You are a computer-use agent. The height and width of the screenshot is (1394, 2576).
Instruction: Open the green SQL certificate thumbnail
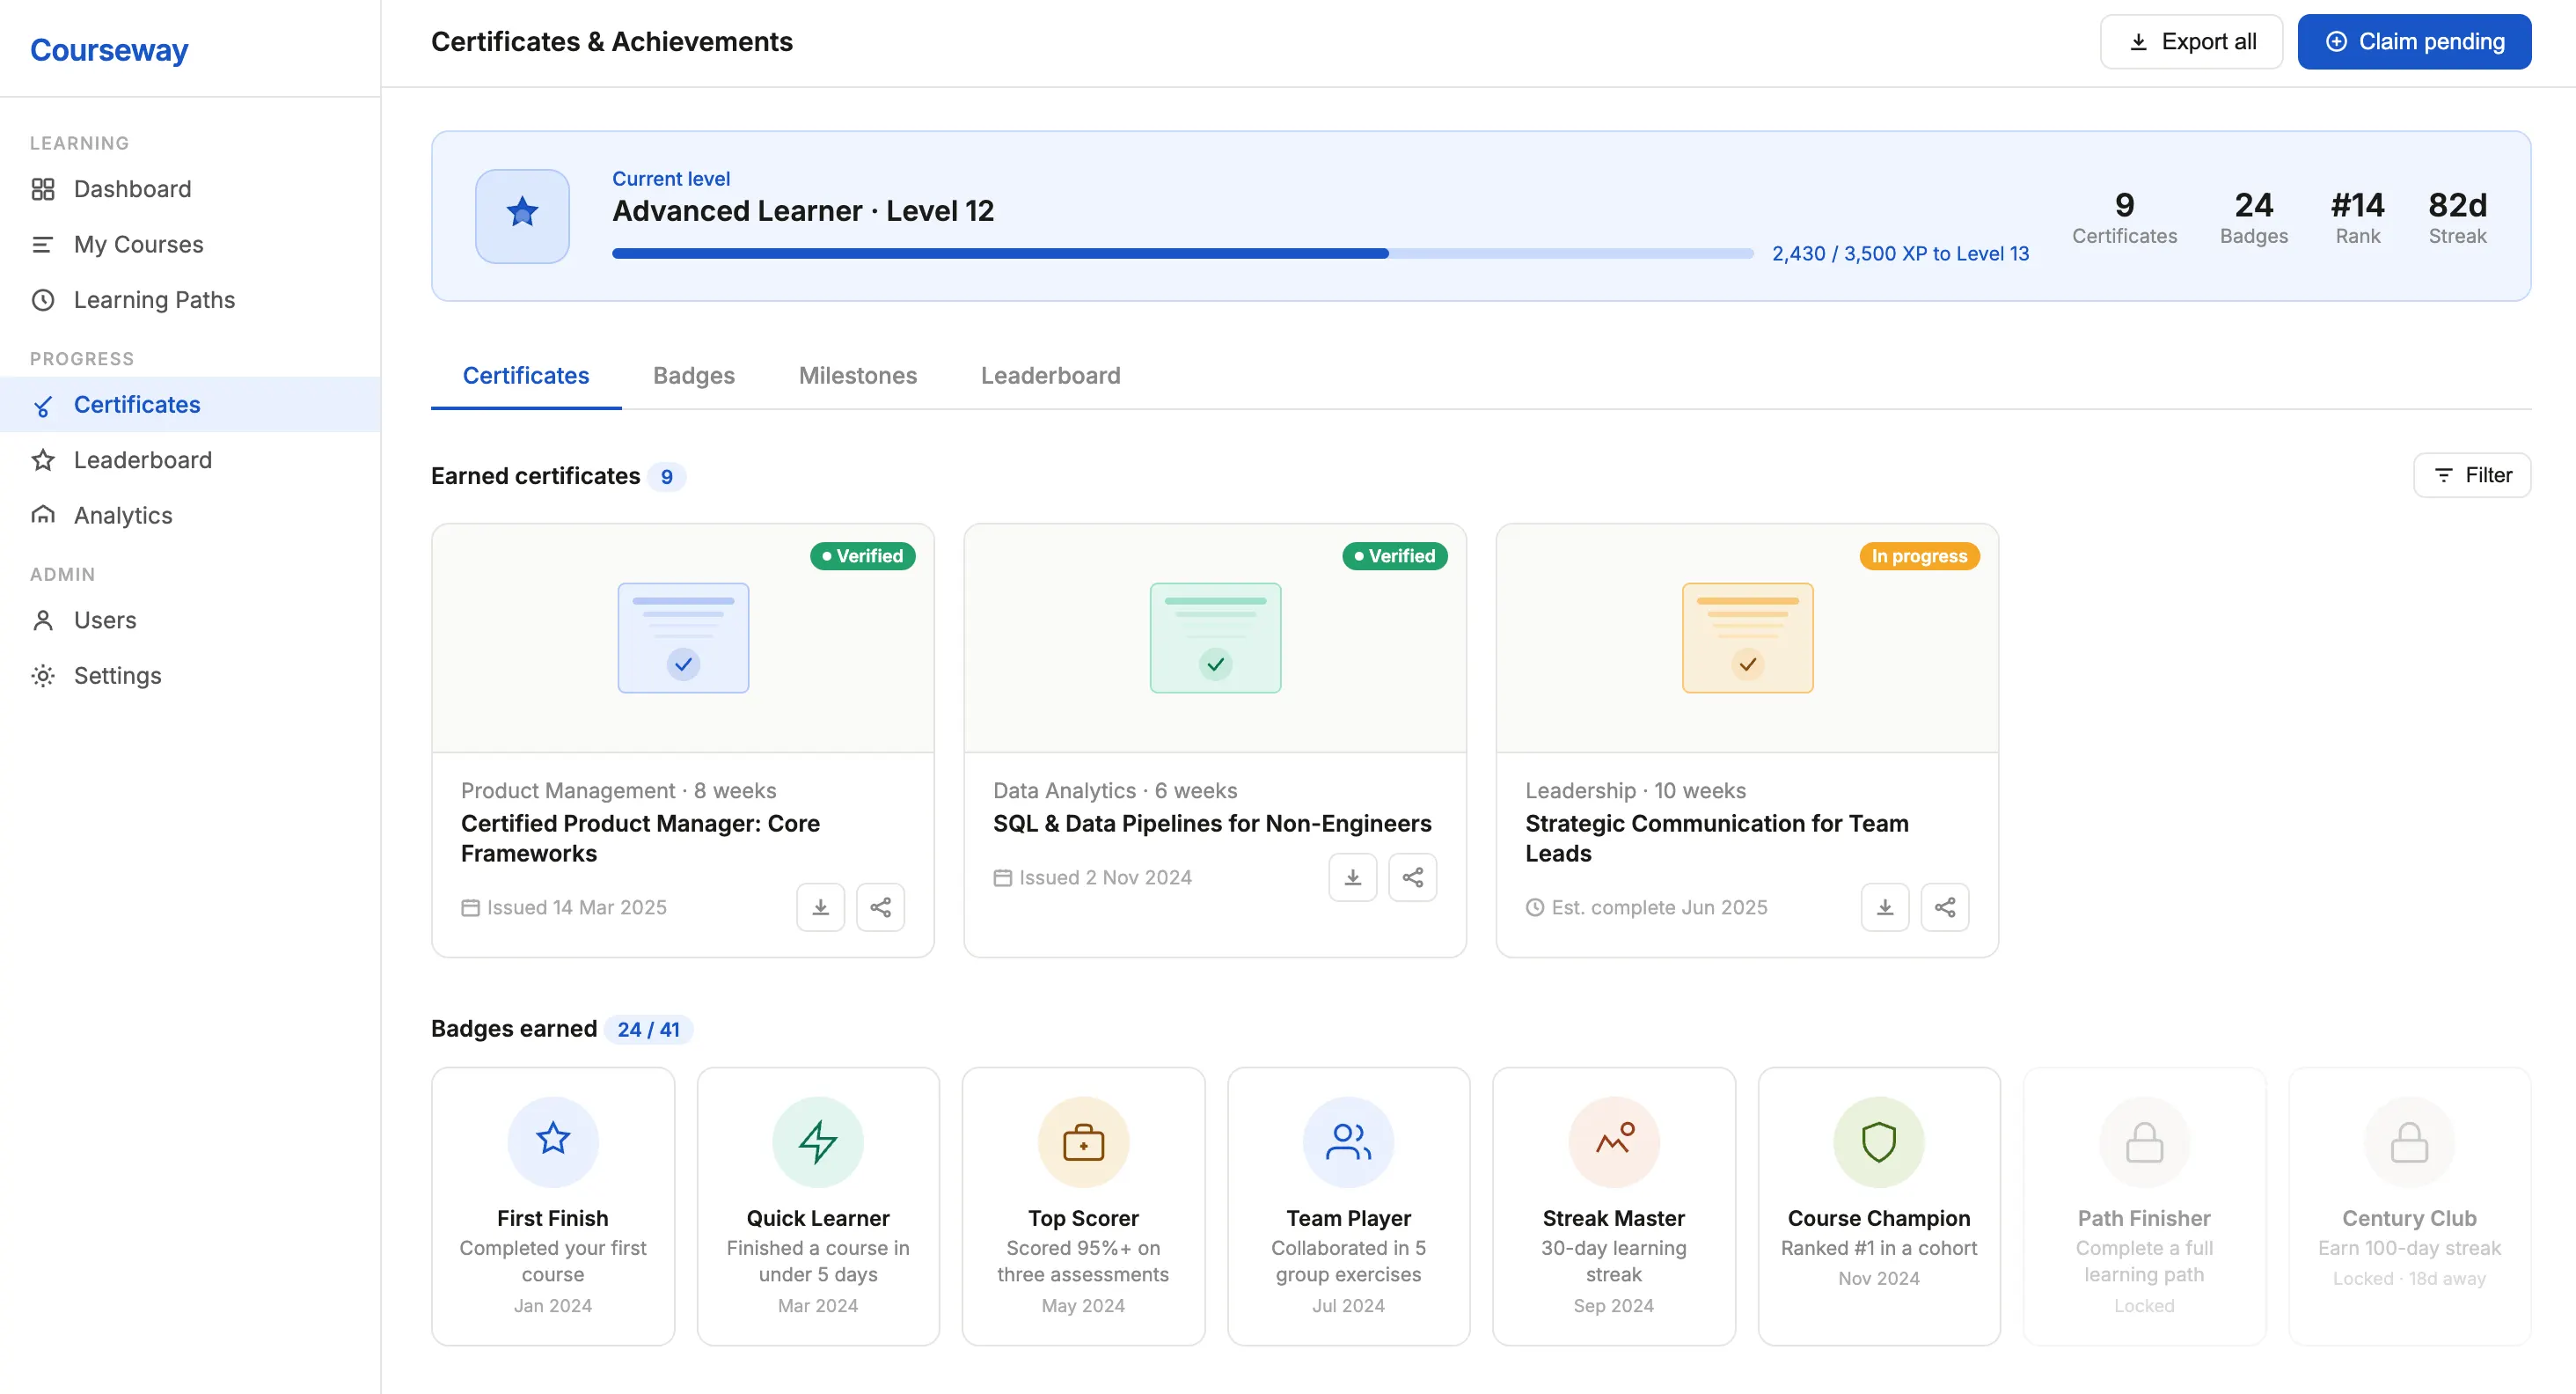1215,638
